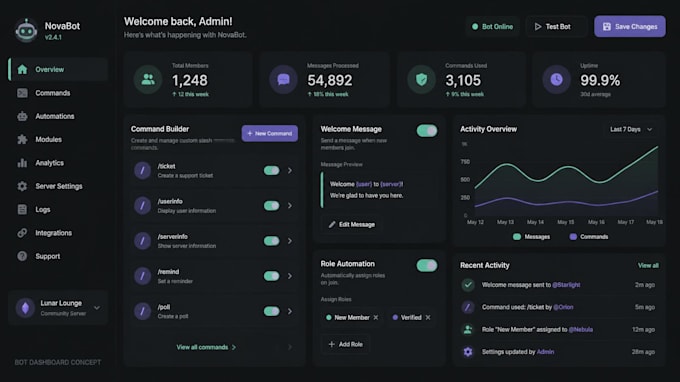Click the slash icon beside /poll
The image size is (680, 382).
point(142,311)
